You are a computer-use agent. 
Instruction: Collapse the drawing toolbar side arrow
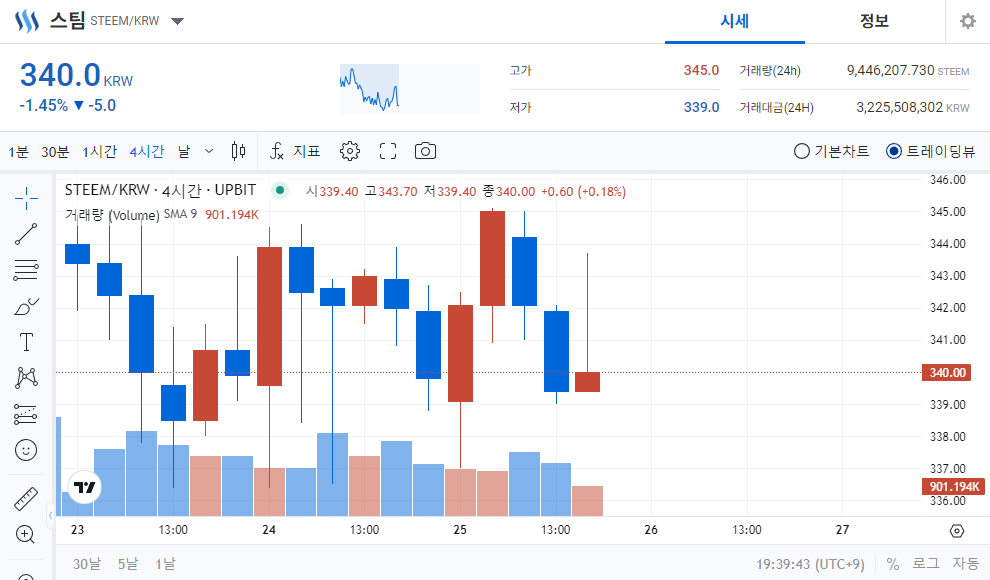pos(51,516)
